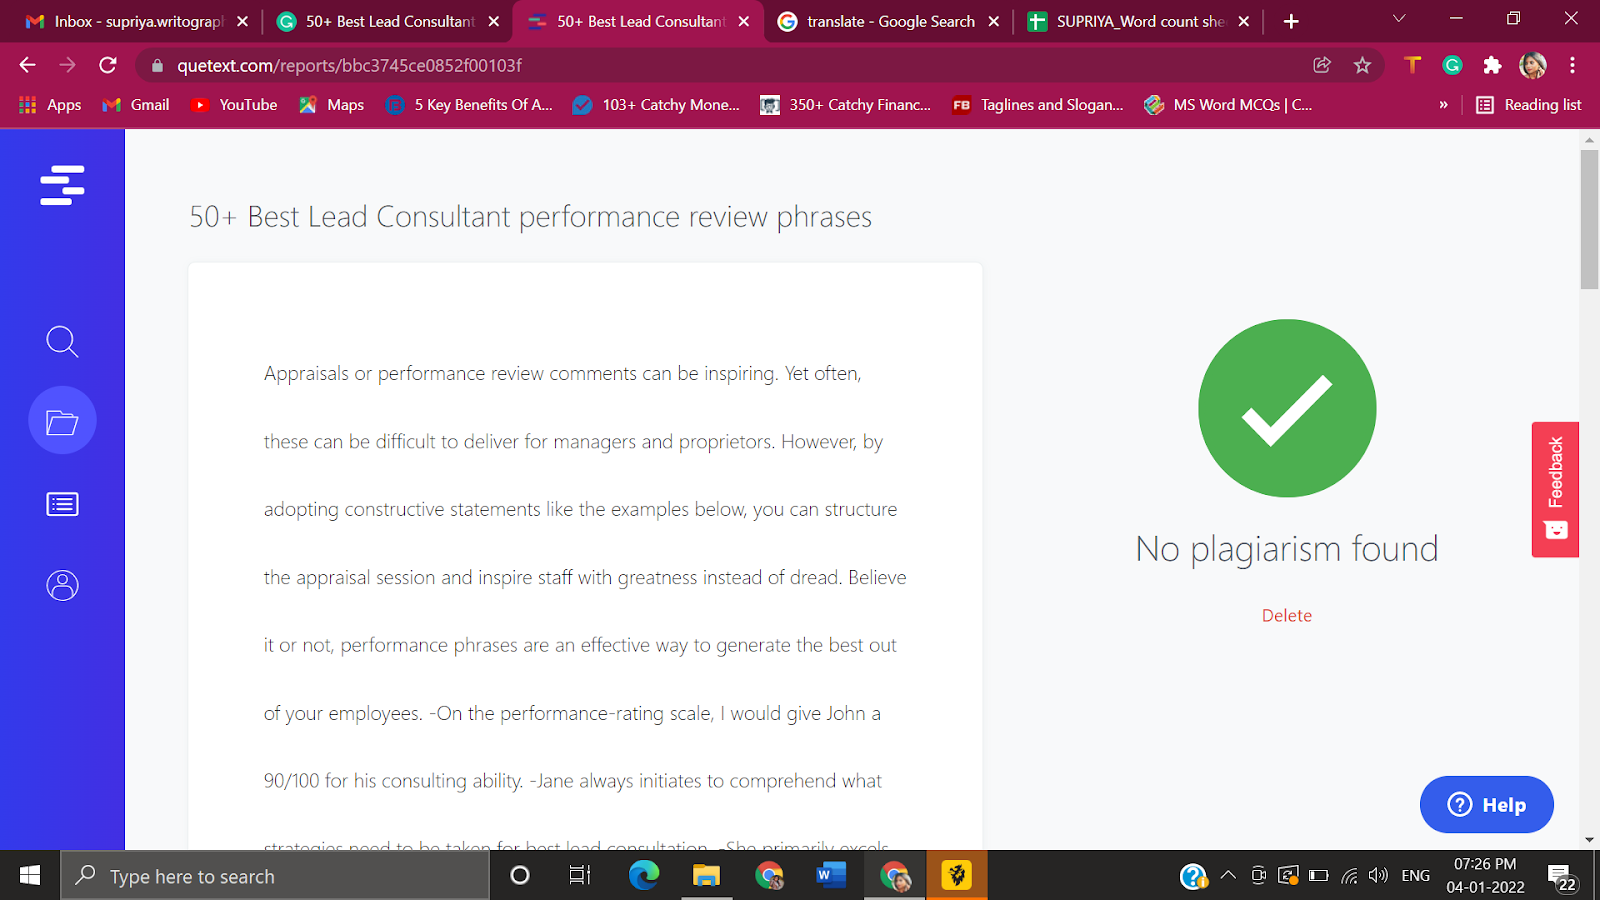Screen dimensions: 1600x900
Task: Switch to the SUPRIYA_Word count sheet tab
Action: click(1140, 21)
